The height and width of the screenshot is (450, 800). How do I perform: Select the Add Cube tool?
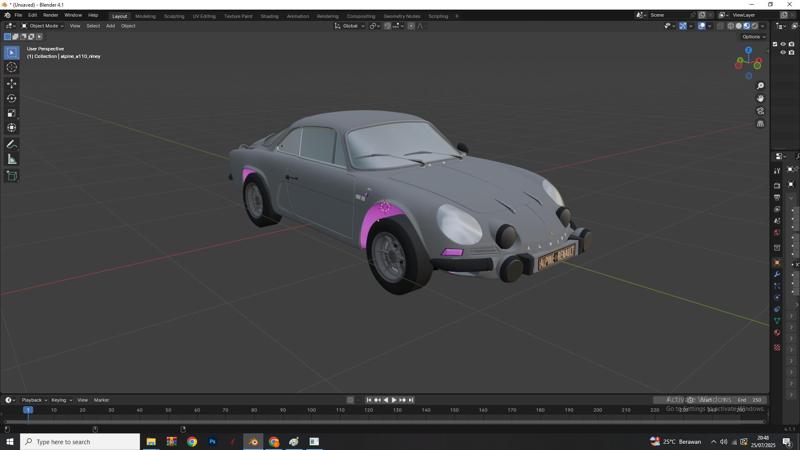(12, 176)
